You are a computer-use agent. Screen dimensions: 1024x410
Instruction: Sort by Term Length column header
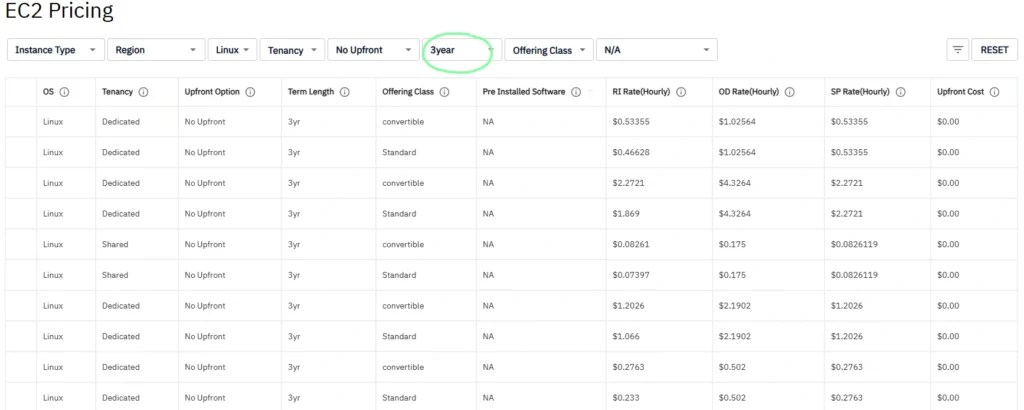311,92
